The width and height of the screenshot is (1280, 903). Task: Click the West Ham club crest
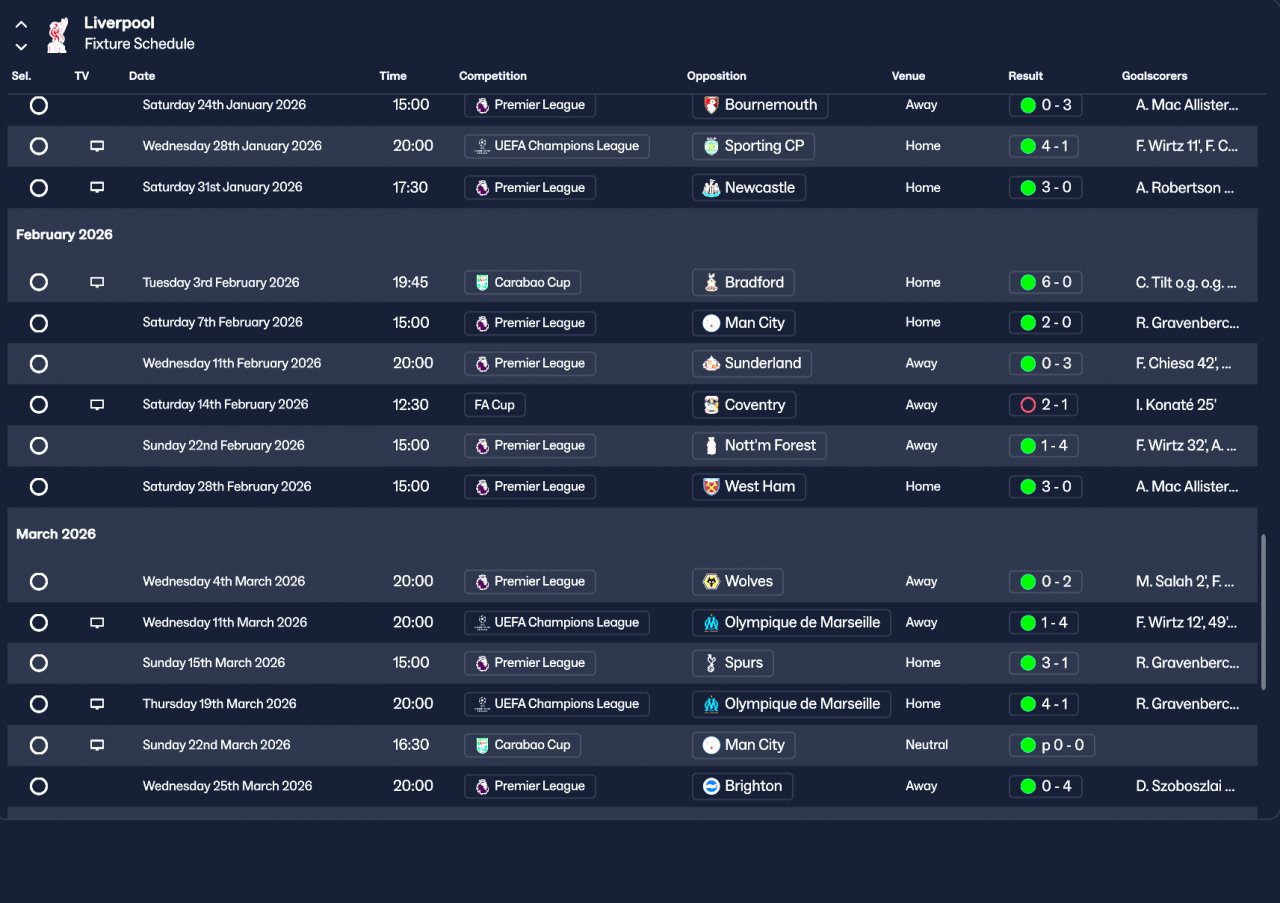[x=711, y=487]
